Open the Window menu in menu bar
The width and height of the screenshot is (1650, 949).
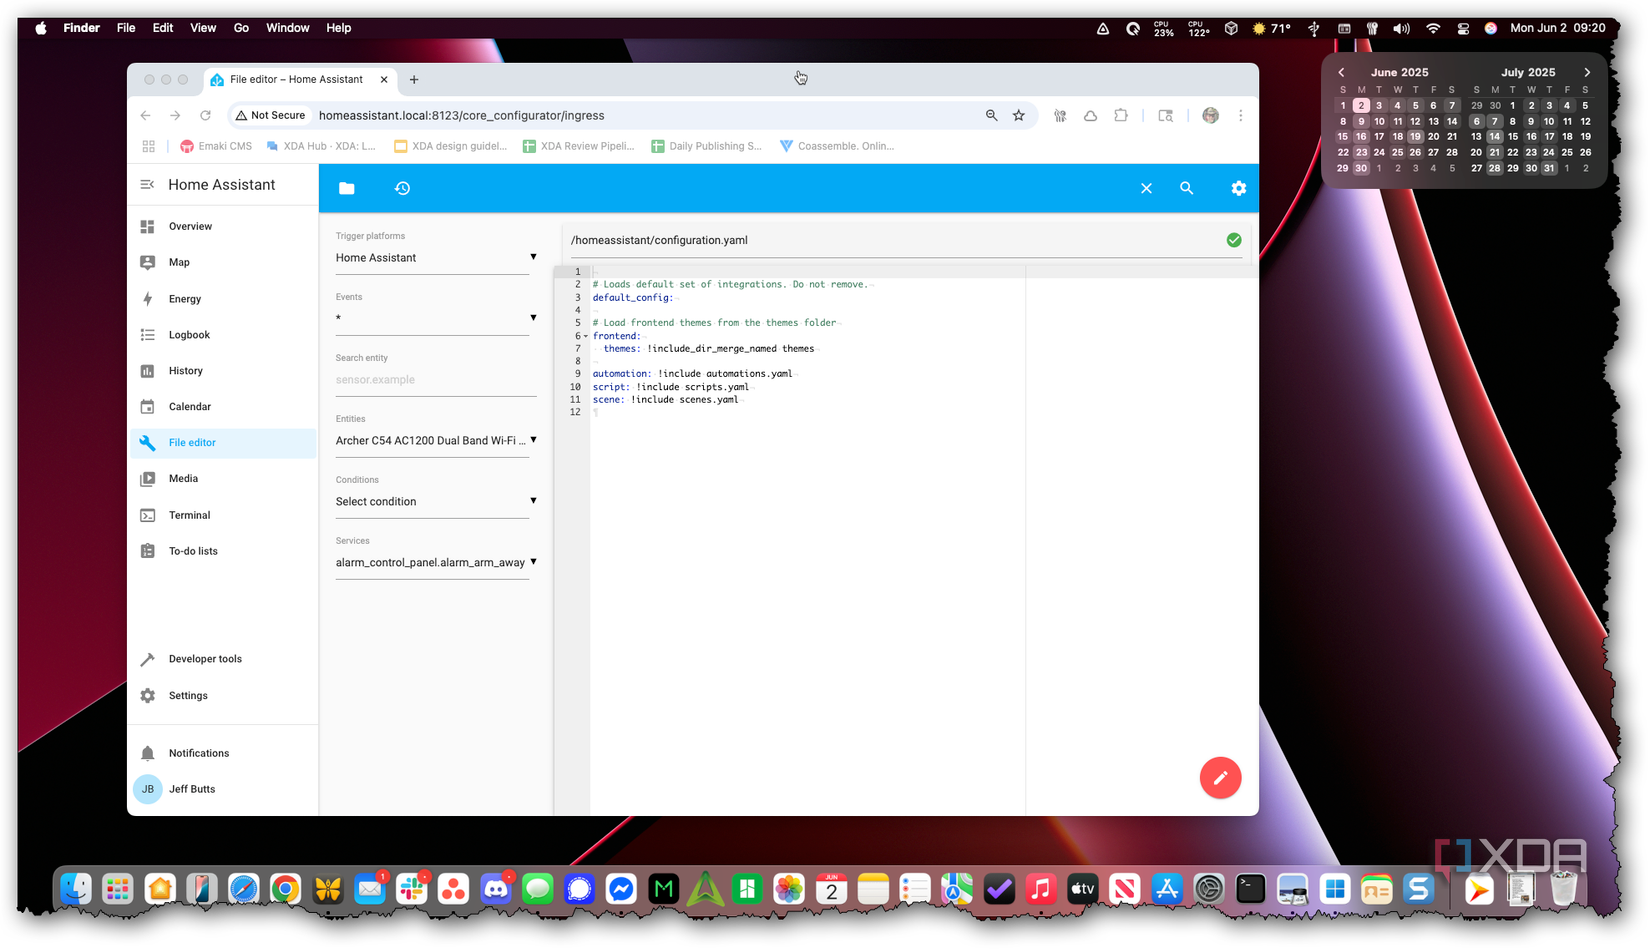[287, 28]
